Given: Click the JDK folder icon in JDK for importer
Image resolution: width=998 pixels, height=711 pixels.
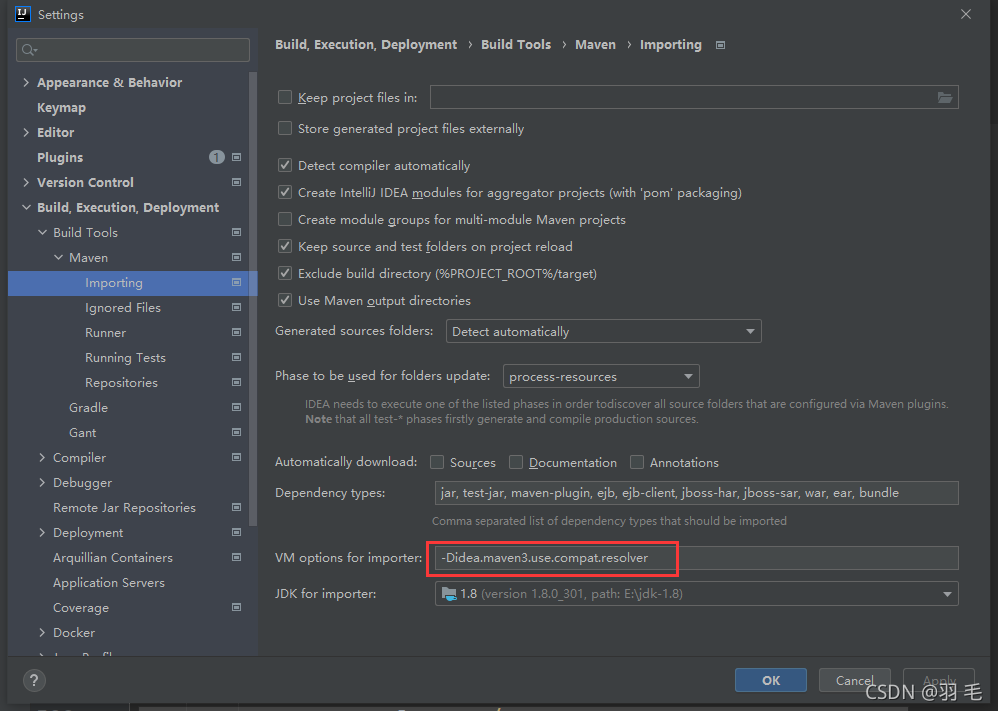Looking at the screenshot, I should [x=449, y=594].
